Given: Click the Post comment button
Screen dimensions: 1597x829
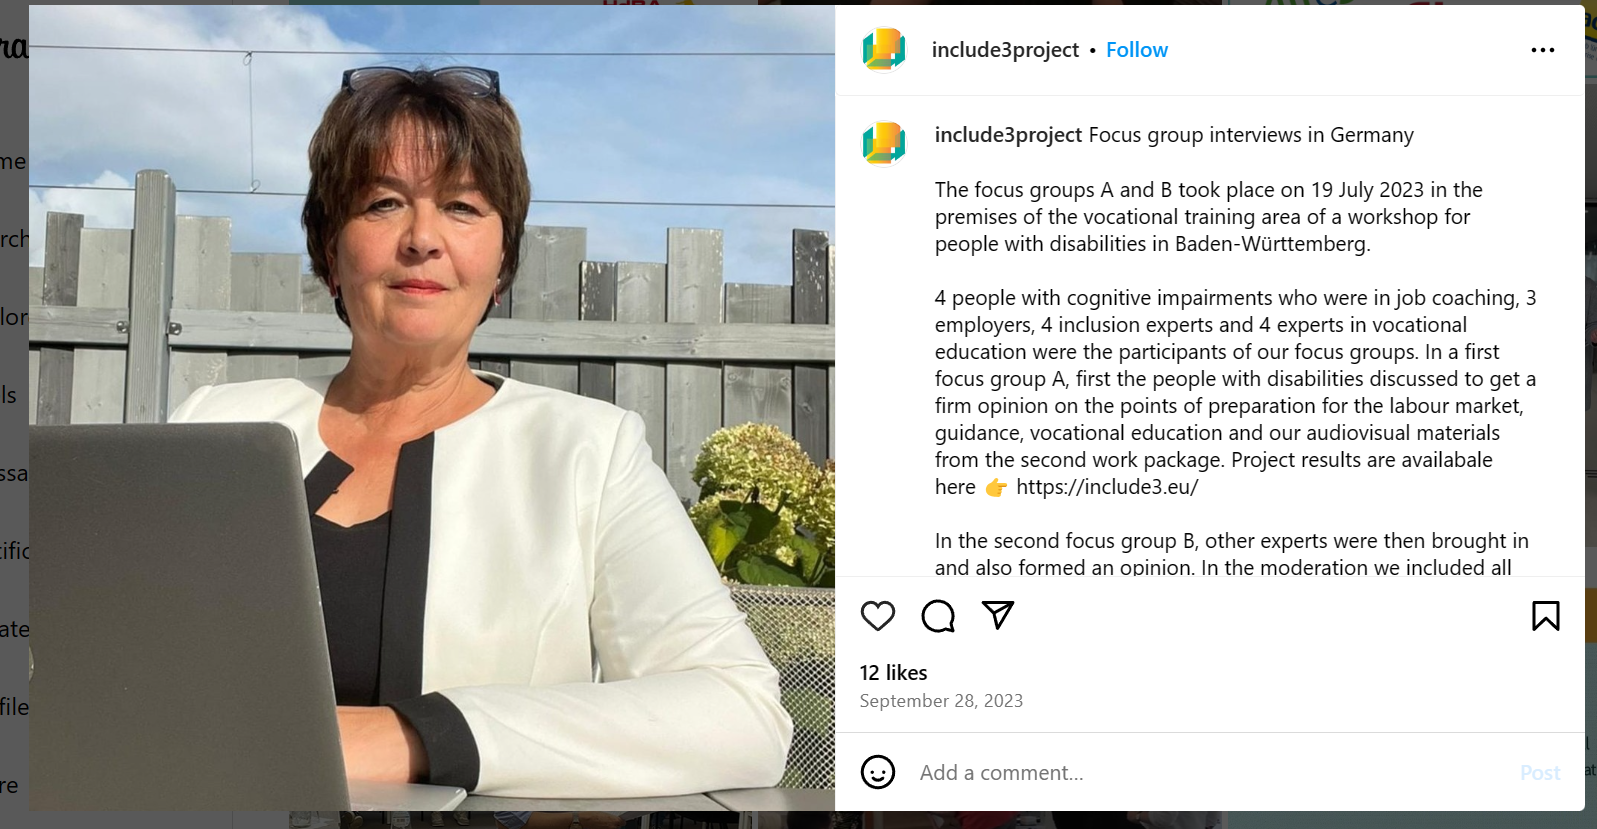Looking at the screenshot, I should tap(1540, 773).
